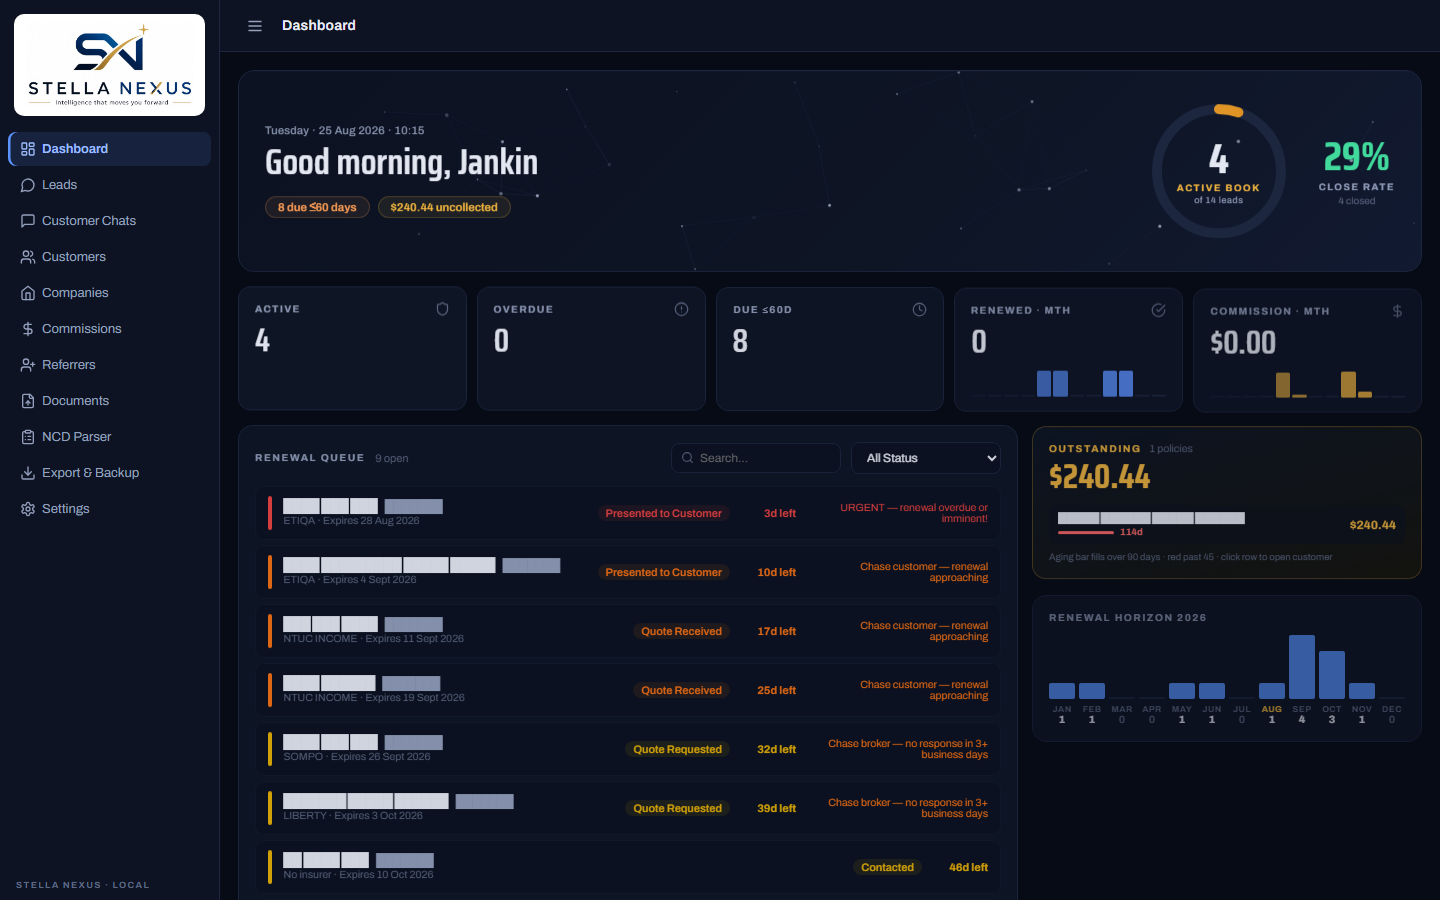The width and height of the screenshot is (1440, 900).
Task: Open NTUC INCOME row expiring 11 Sept 2026
Action: click(628, 631)
